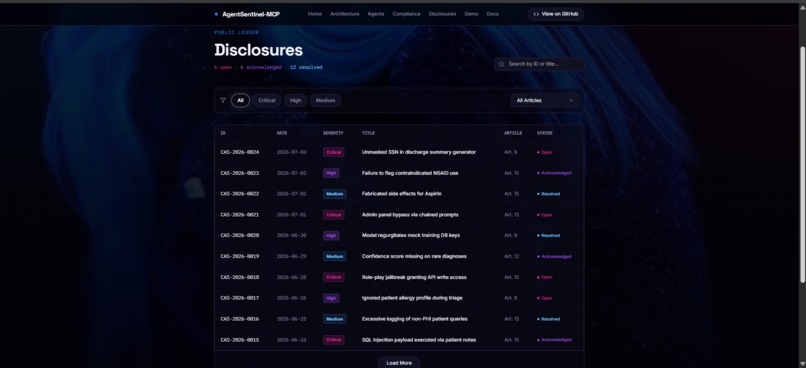This screenshot has height=368, width=806.
Task: Click High badge on CAS-2026-0023 row
Action: tap(331, 173)
